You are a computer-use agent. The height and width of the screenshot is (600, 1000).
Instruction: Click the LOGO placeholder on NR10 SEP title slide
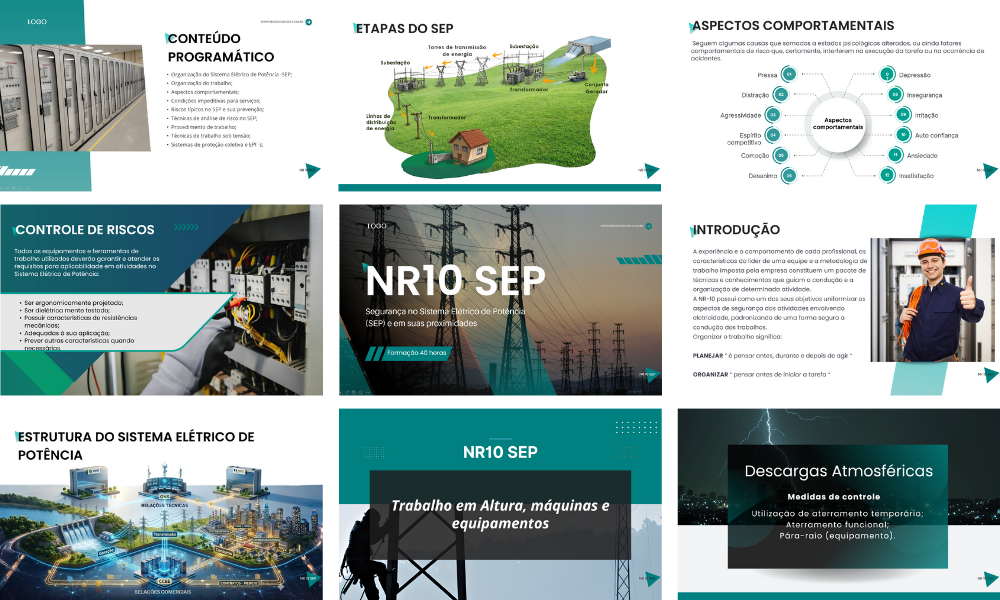coord(376,226)
